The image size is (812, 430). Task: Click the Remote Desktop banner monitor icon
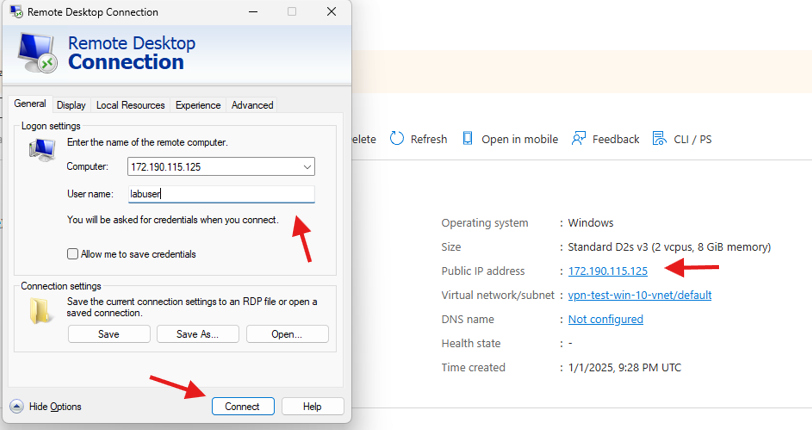tap(37, 53)
